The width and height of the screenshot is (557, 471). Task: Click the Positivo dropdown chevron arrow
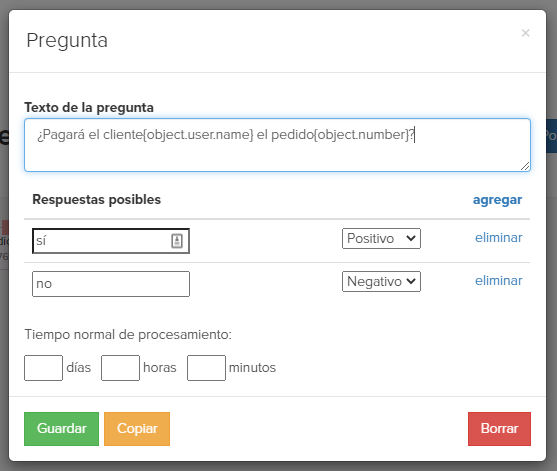pyautogui.click(x=411, y=238)
